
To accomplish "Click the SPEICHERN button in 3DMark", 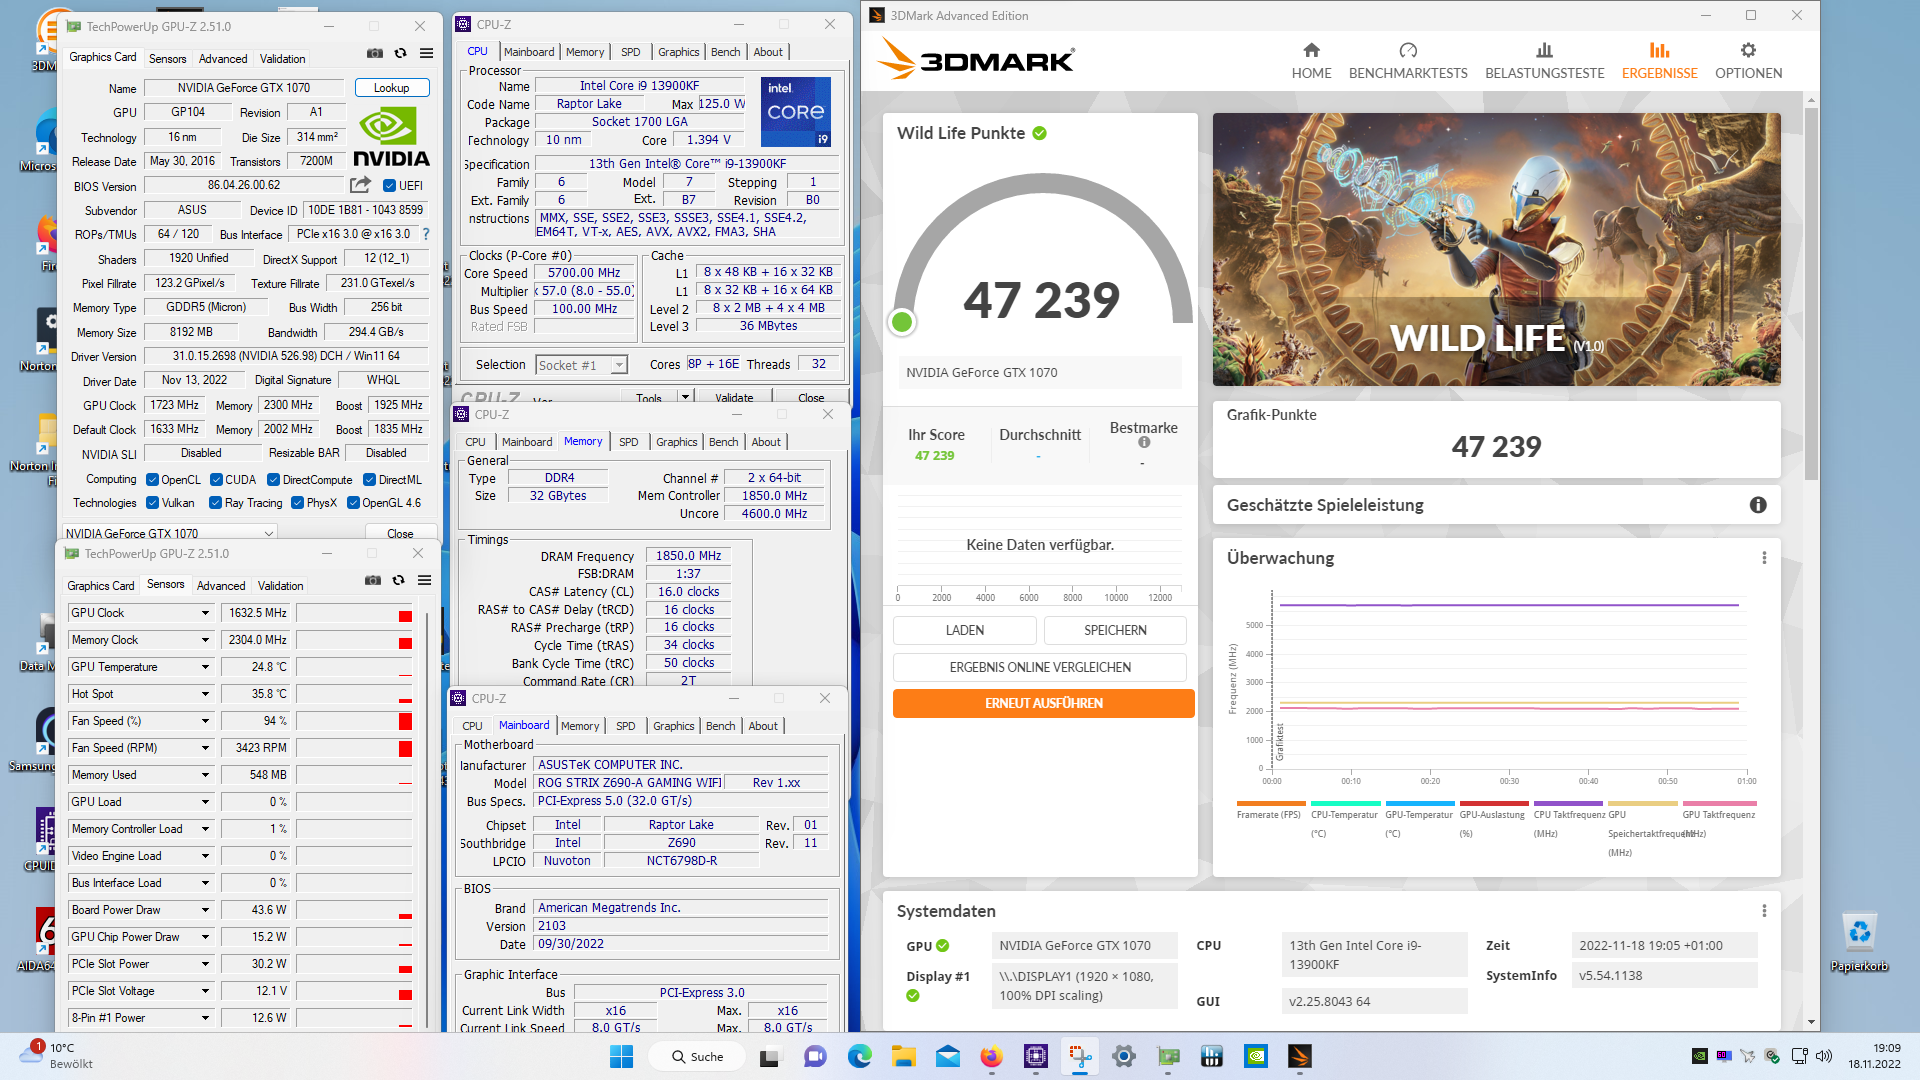I will point(1115,630).
